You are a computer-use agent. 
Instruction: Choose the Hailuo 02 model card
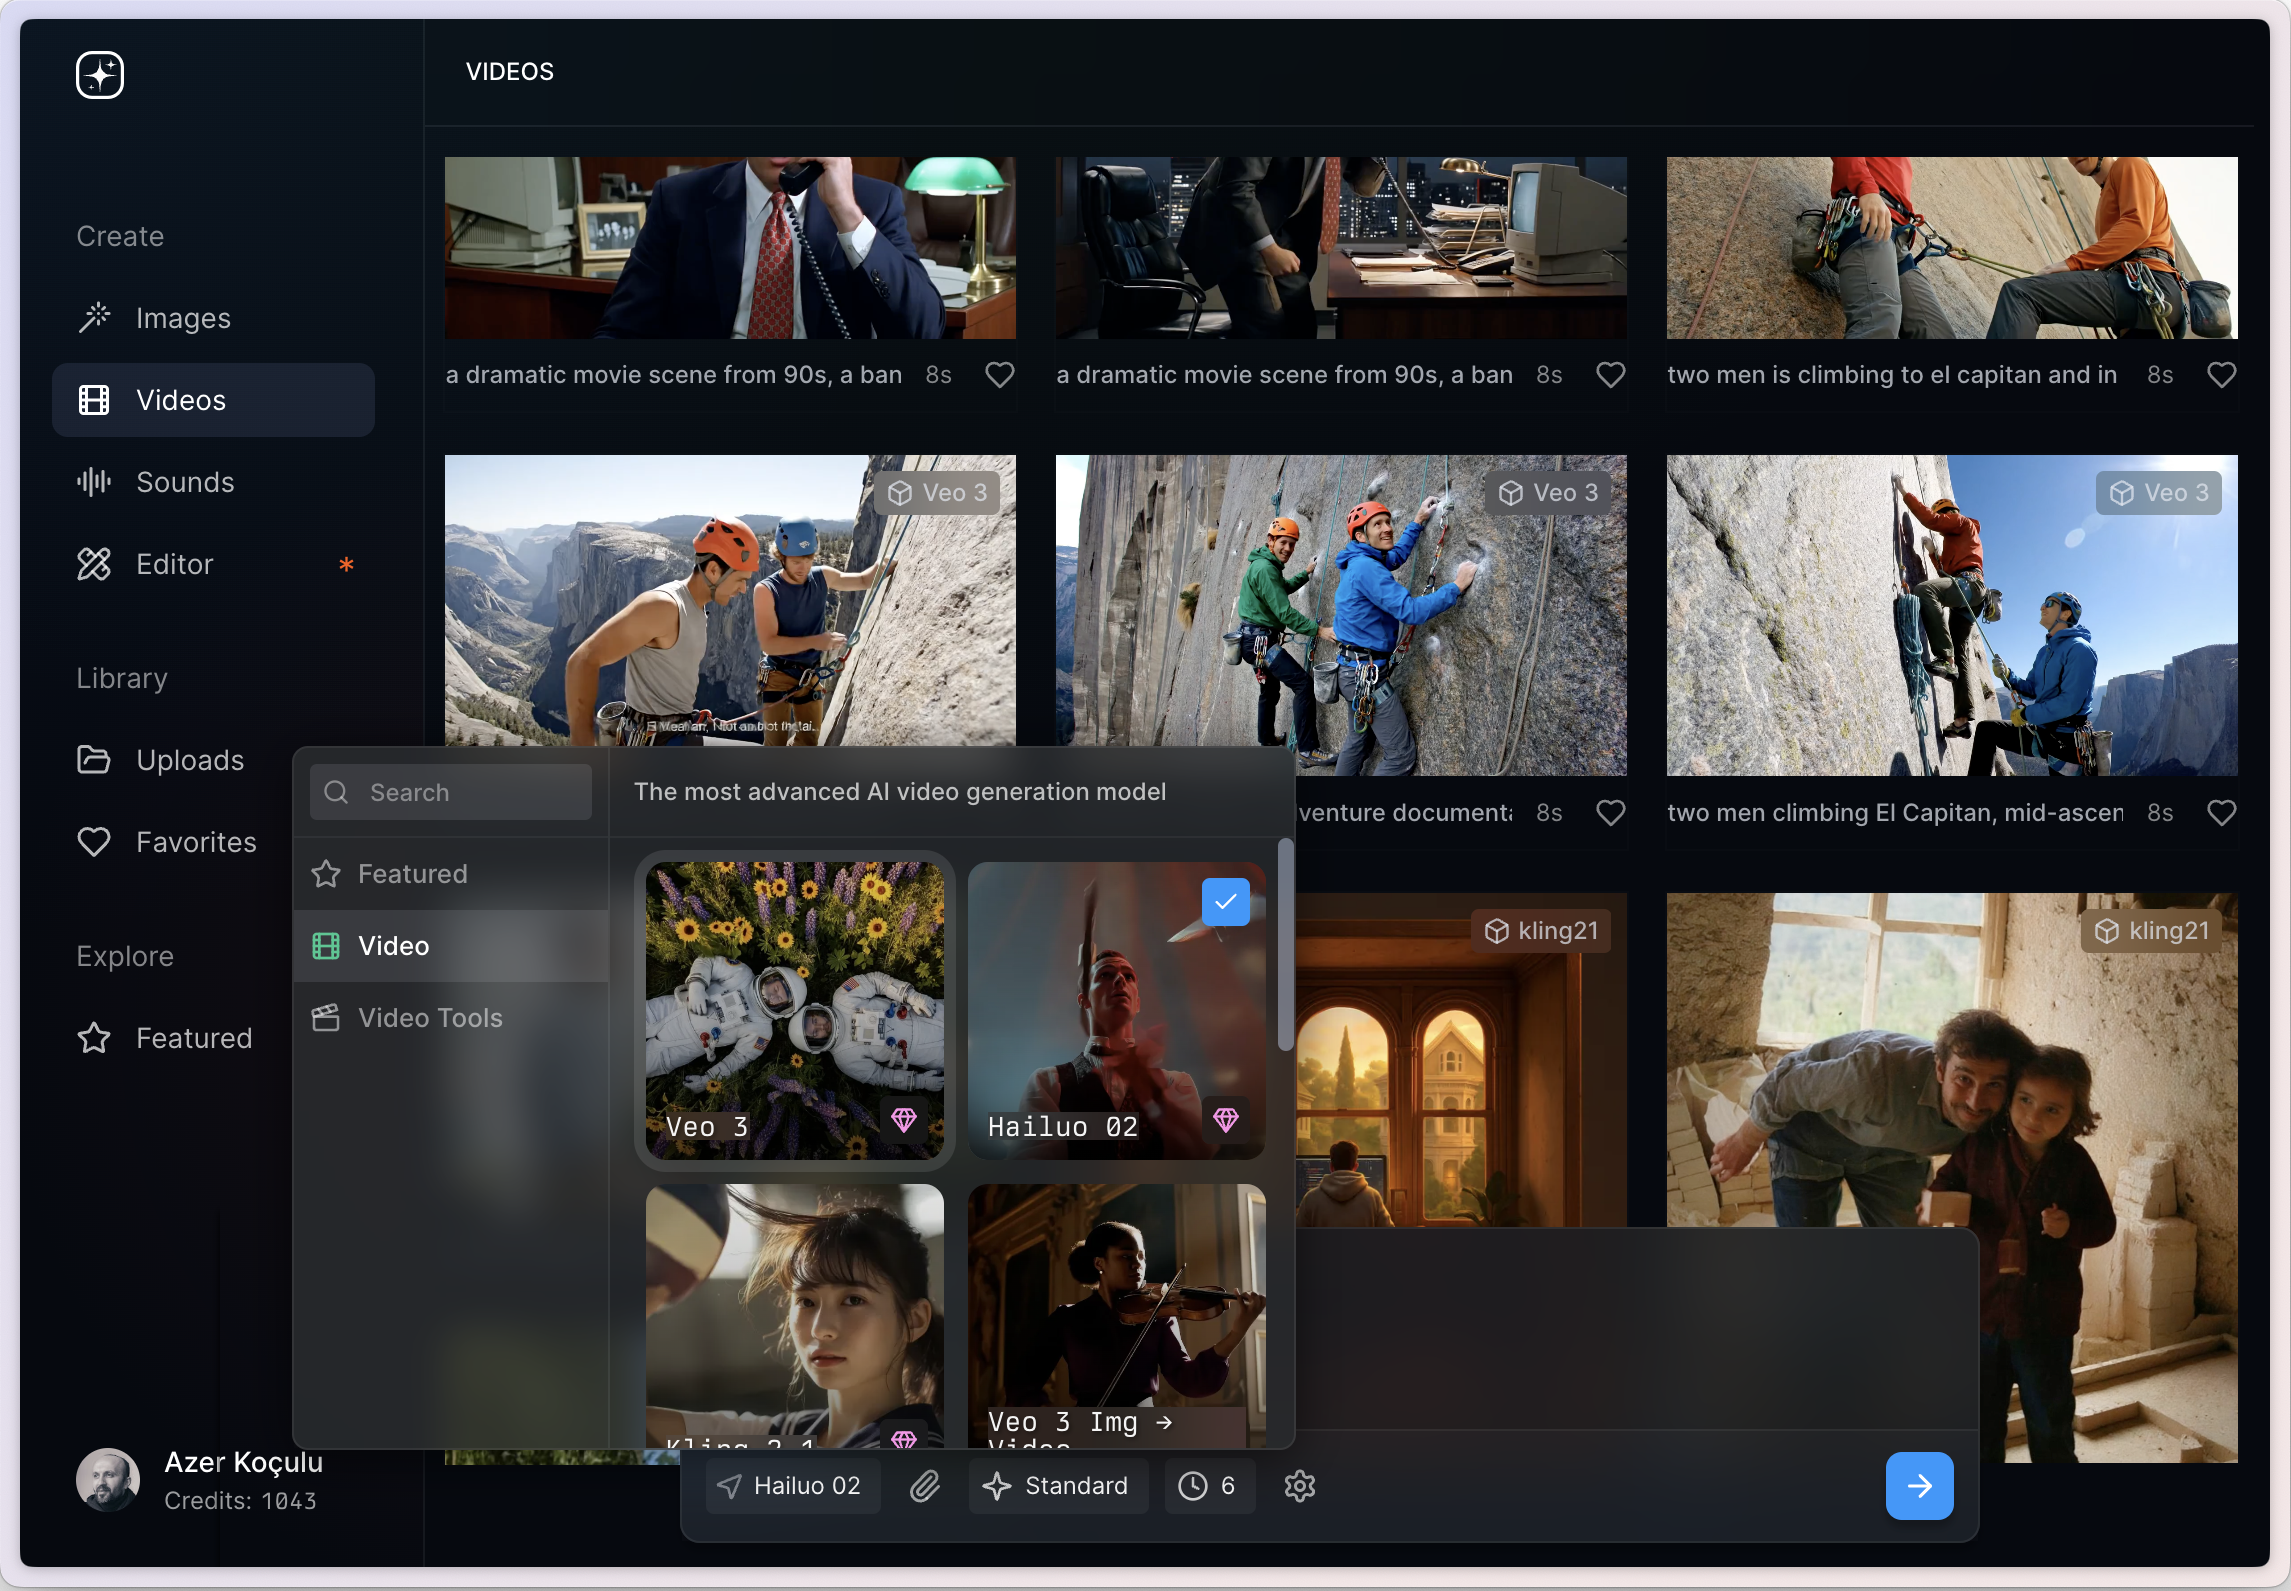click(1117, 1011)
